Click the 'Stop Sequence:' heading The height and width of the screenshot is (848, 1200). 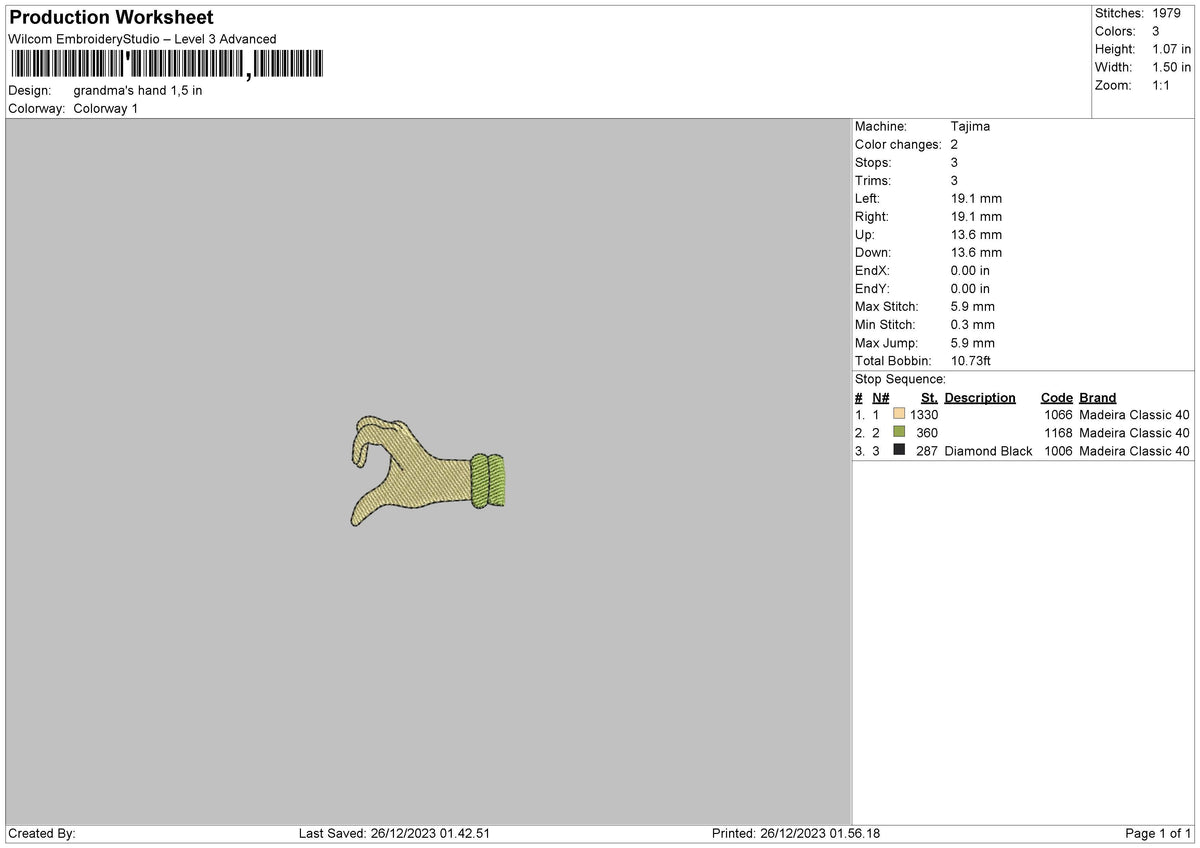click(900, 379)
